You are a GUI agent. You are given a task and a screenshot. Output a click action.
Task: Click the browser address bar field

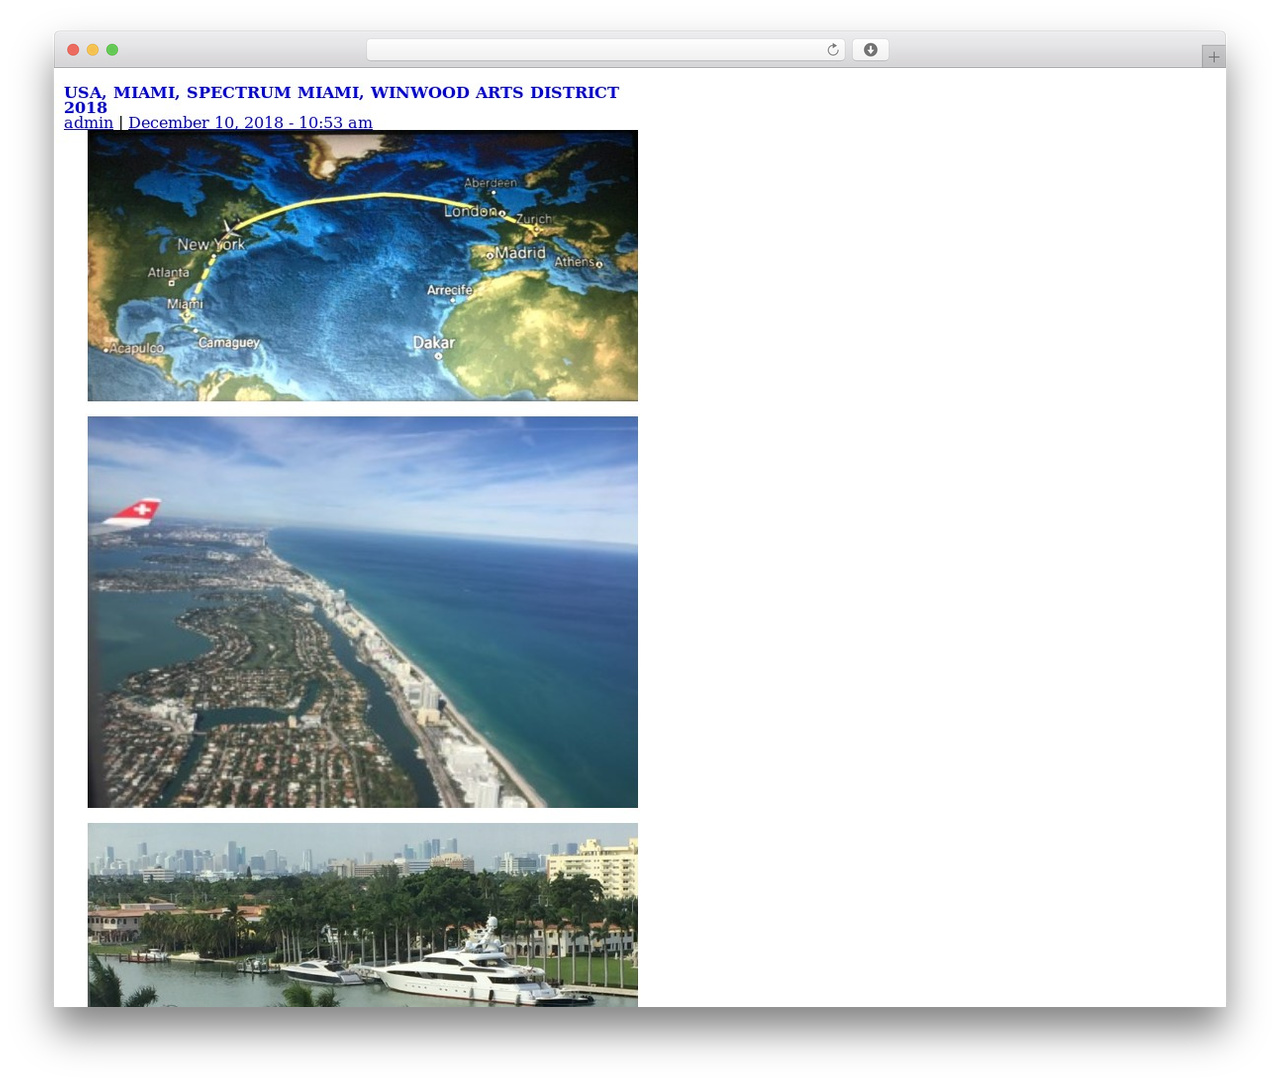point(605,50)
